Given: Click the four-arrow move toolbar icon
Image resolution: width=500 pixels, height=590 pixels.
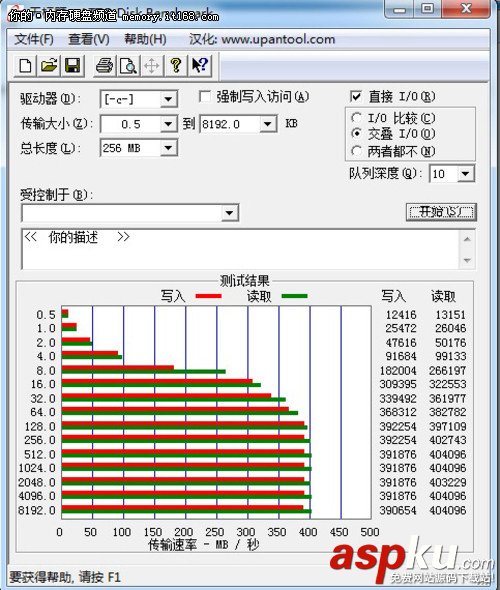Looking at the screenshot, I should [x=152, y=66].
